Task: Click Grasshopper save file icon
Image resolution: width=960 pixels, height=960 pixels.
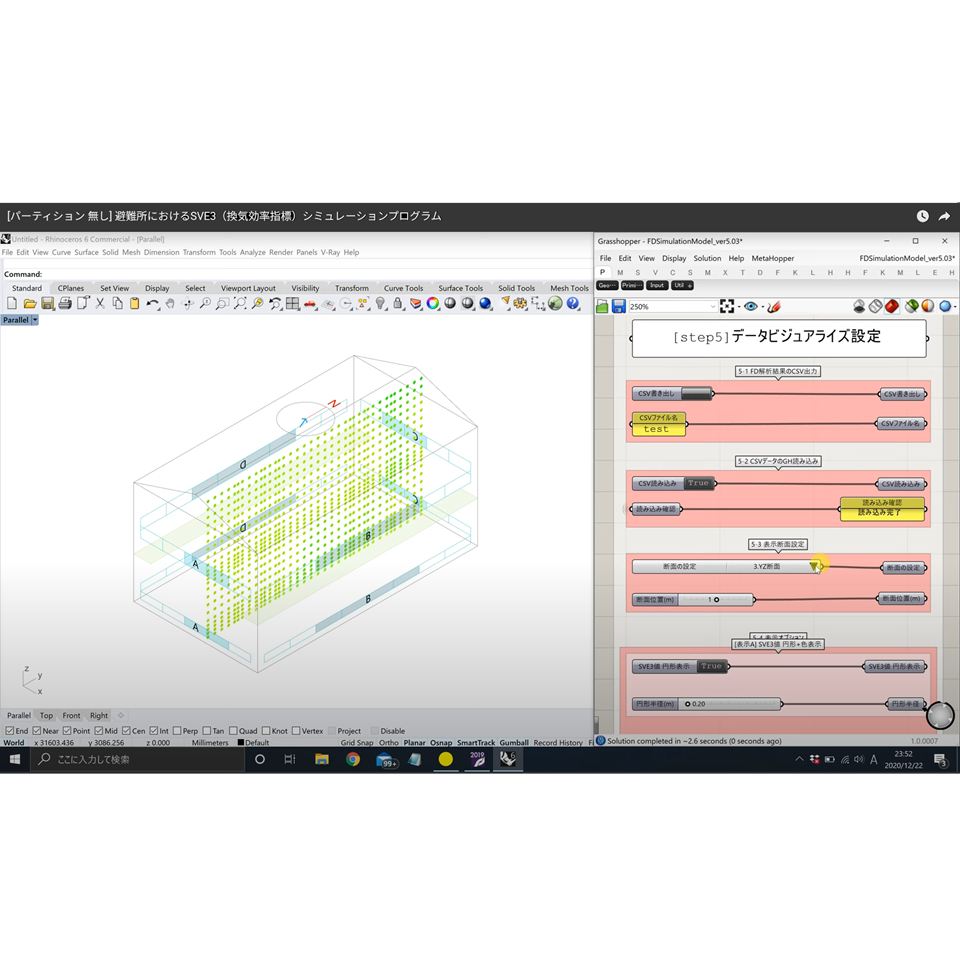Action: pyautogui.click(x=618, y=306)
